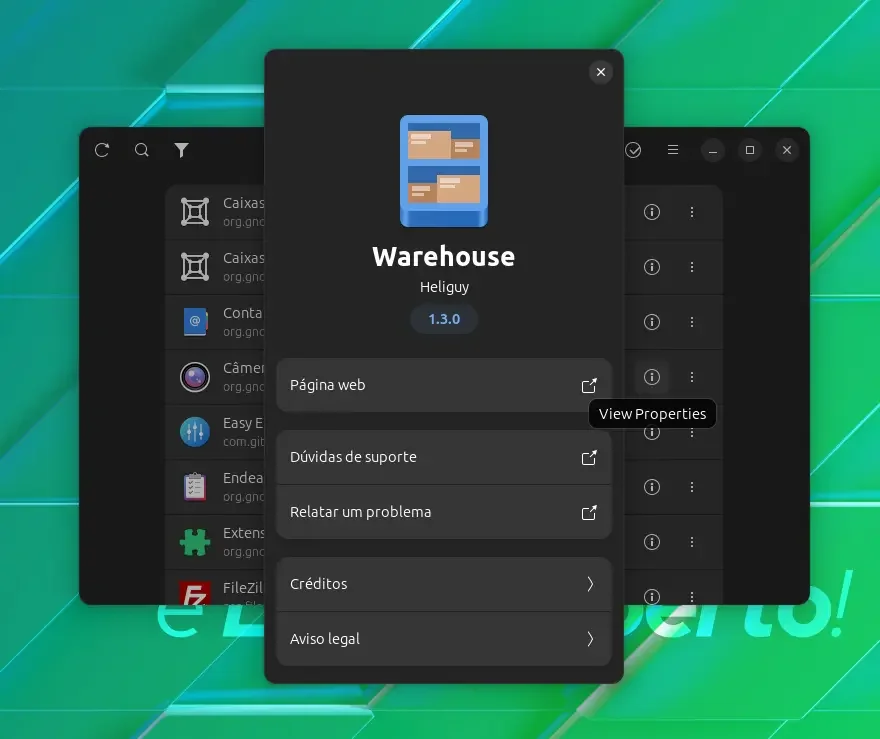Click the 1.3.0 version badge
The image size is (880, 739).
[x=444, y=319]
